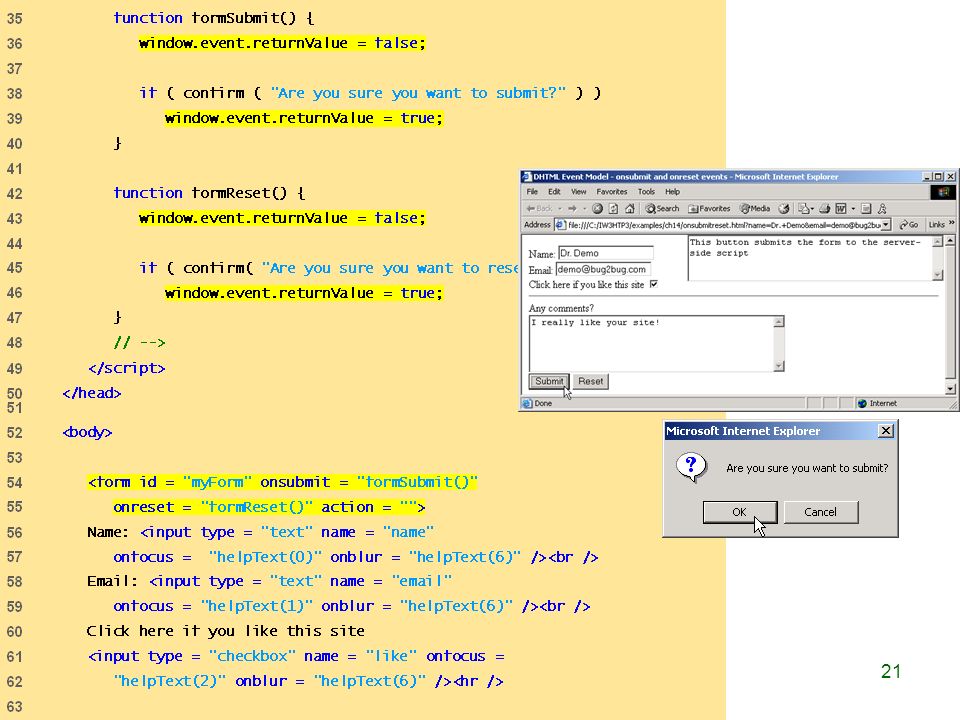This screenshot has height=720, width=960.
Task: Click 'function formReset()' on line 42
Action: click(209, 193)
